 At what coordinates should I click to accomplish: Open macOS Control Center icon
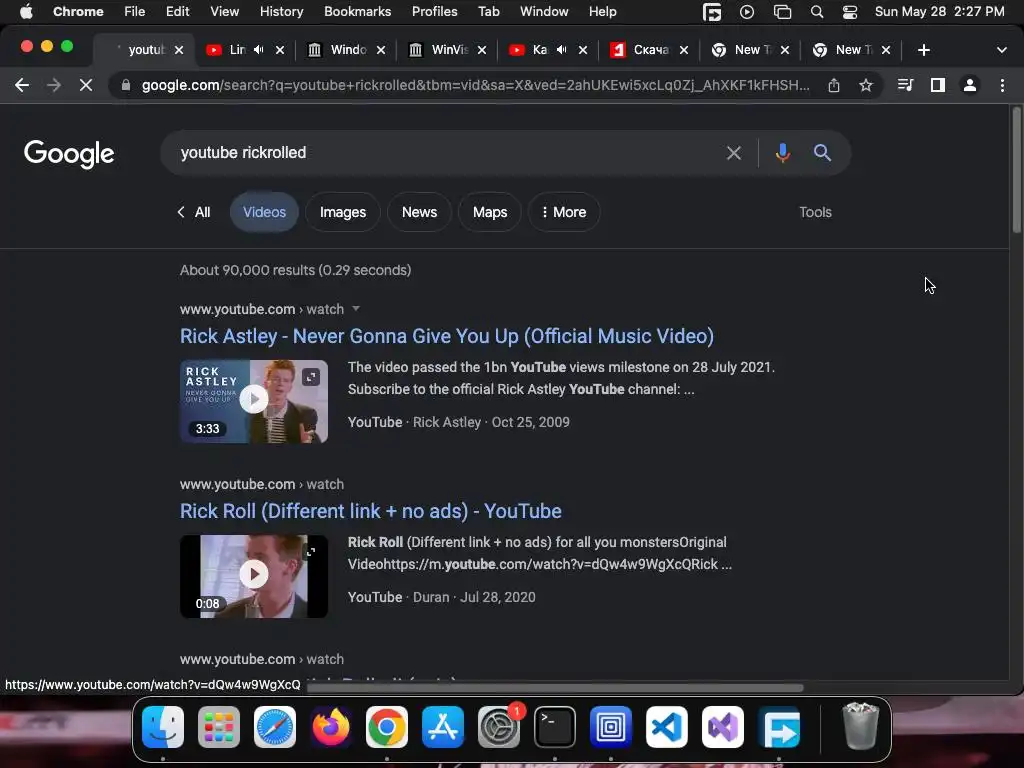coord(850,12)
